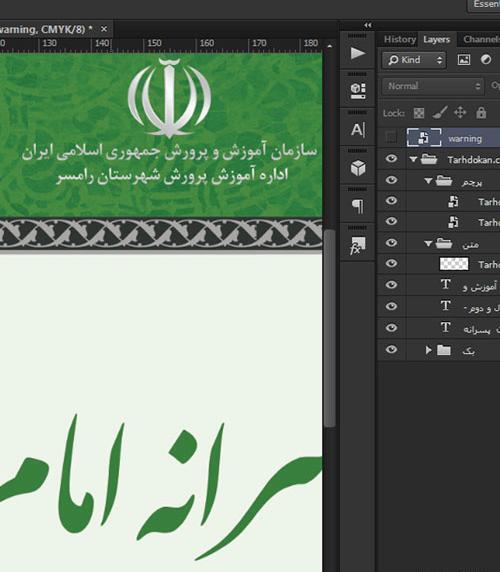Collapse panels with the double-arrow icon
The image size is (500, 572).
pos(368,25)
